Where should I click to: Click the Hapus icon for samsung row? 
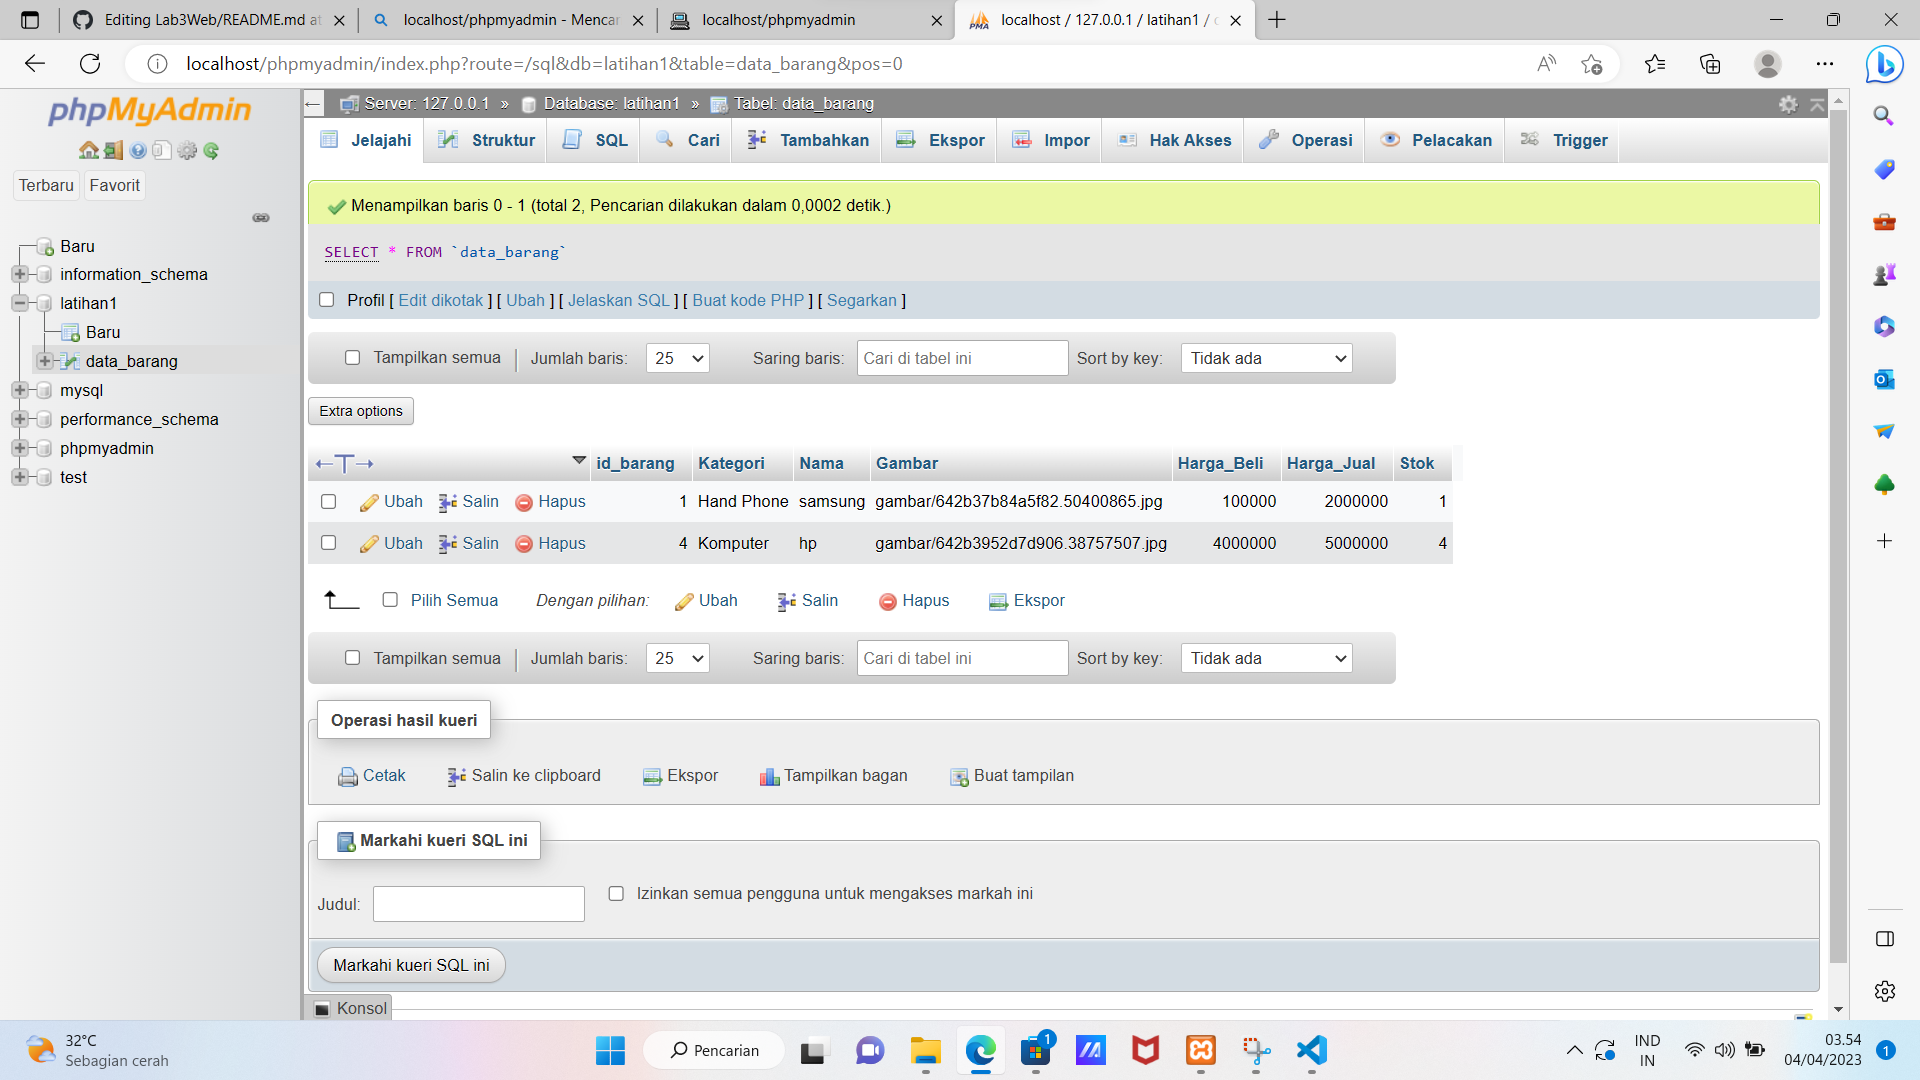coord(524,502)
